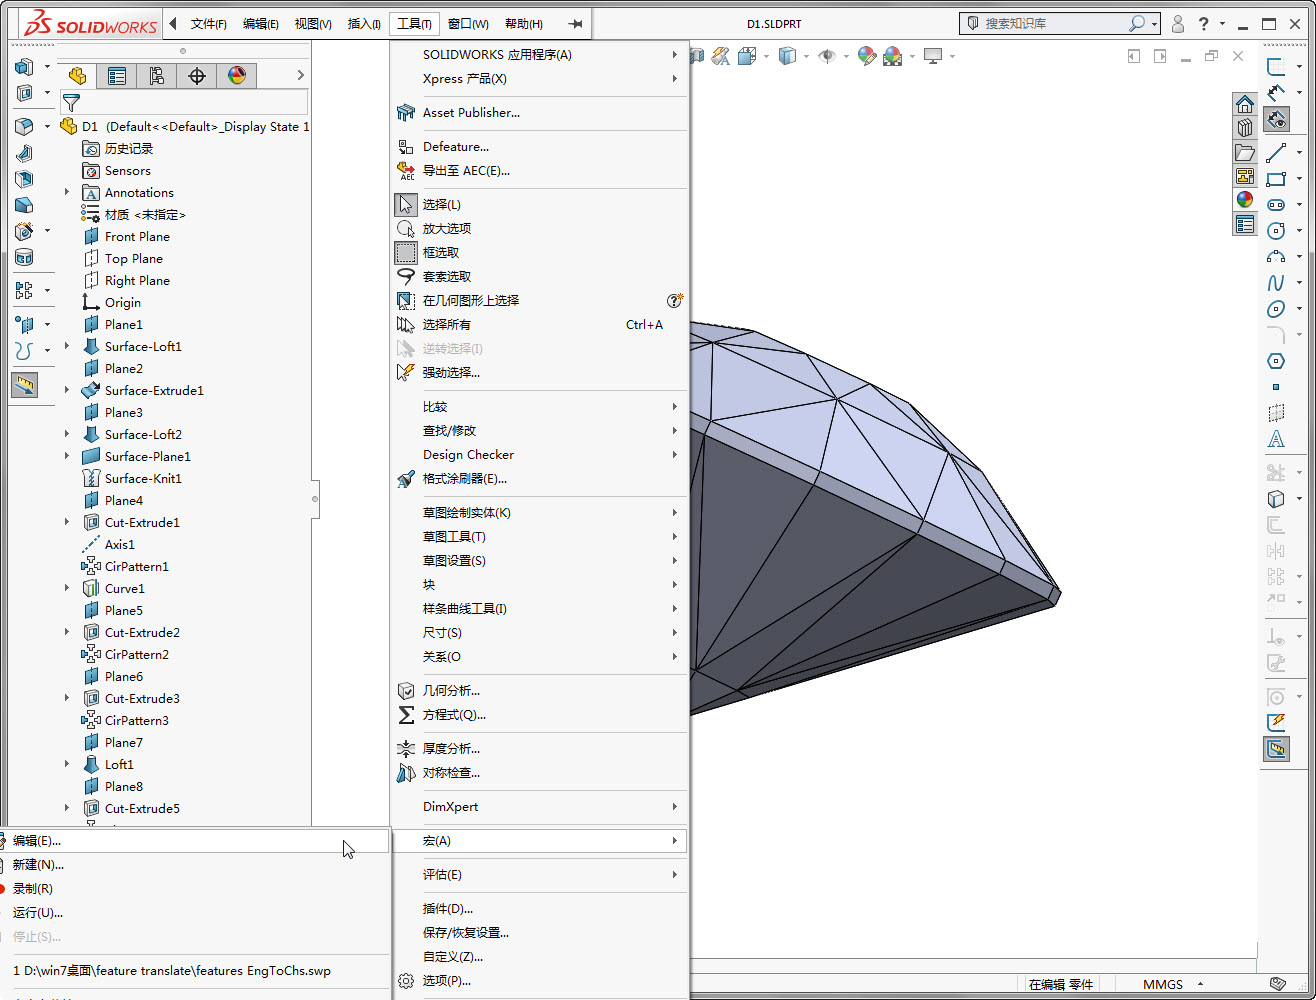Open the 插入(I) menu

point(363,24)
